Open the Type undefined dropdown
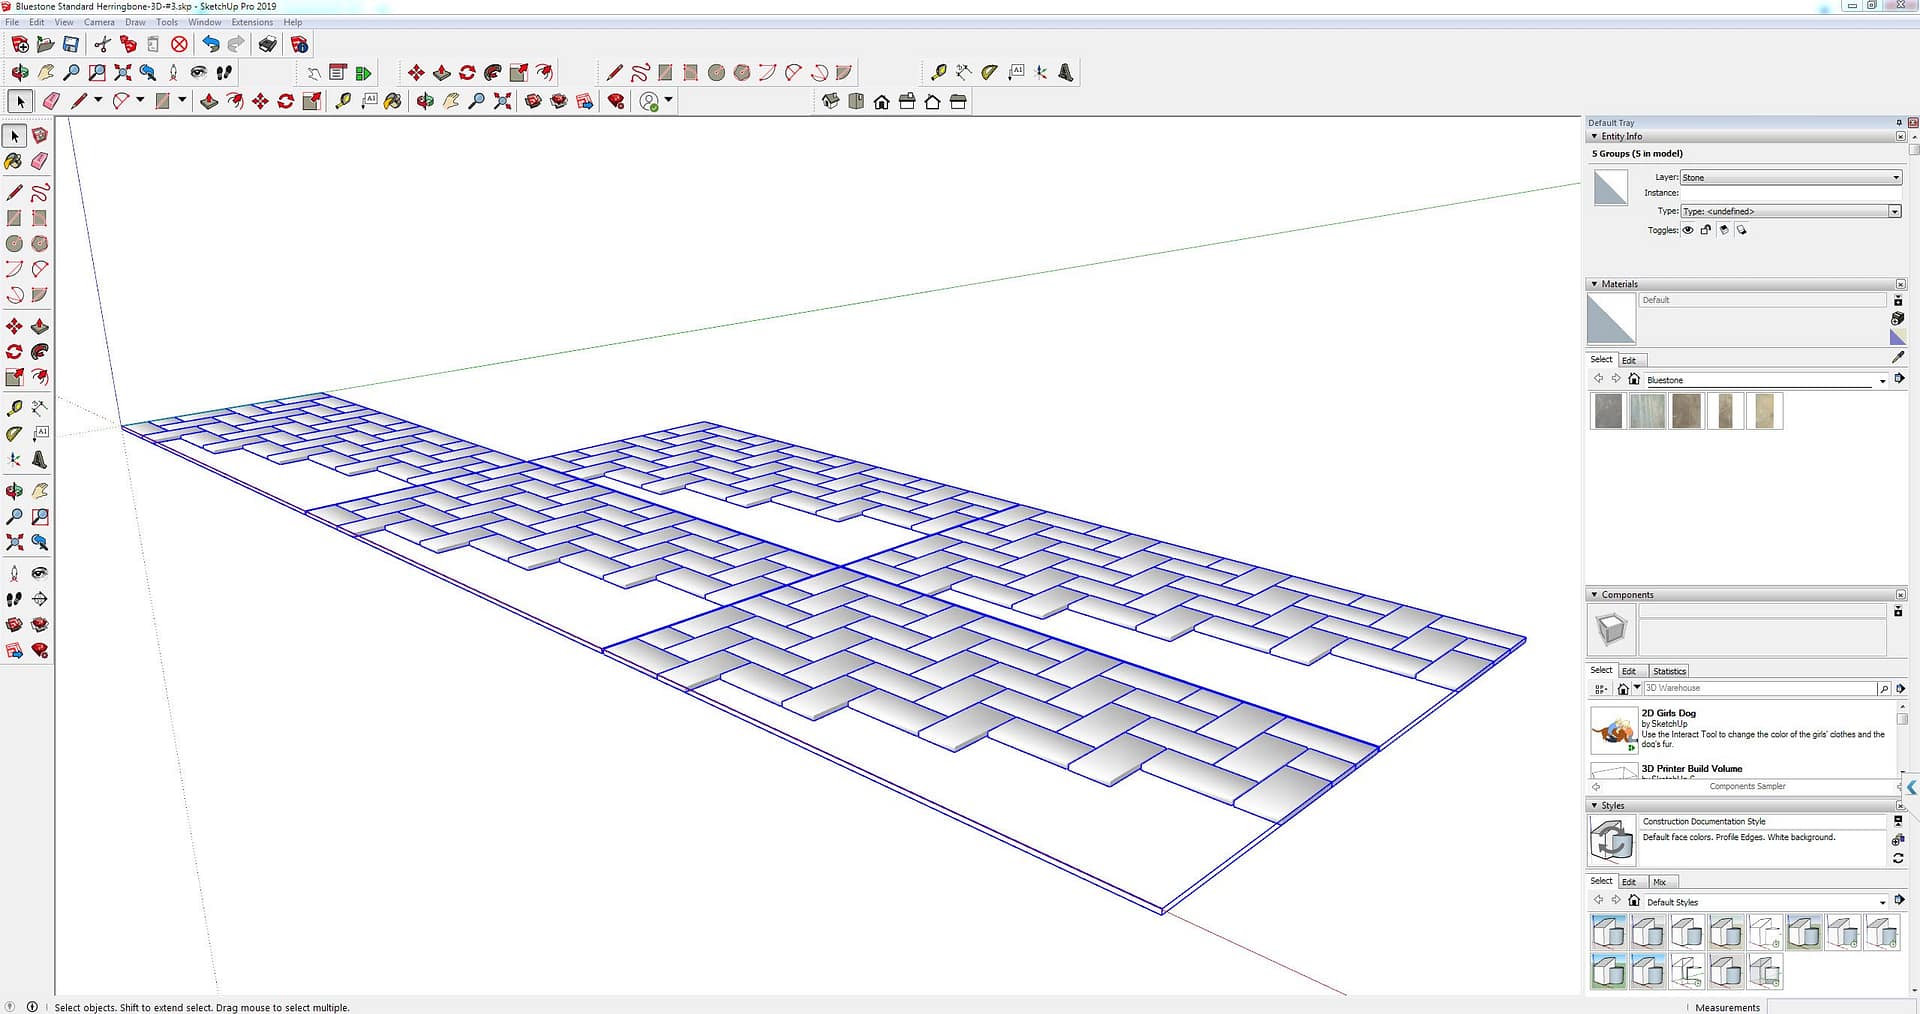 [x=1790, y=211]
